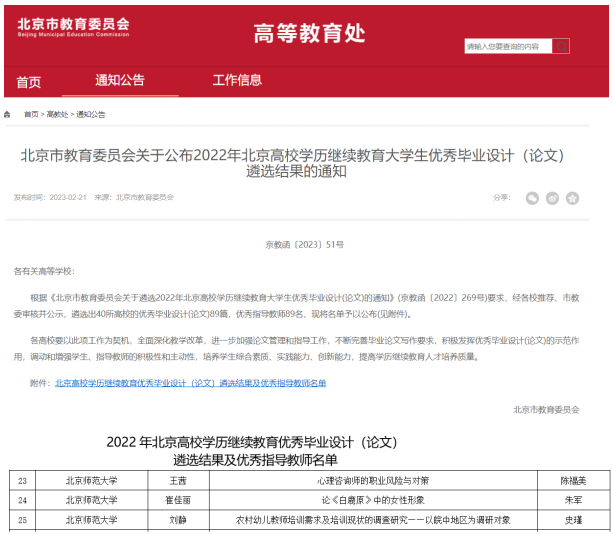This screenshot has width=613, height=534.
Task: Click 北京师范大学 in row 23
Action: (91, 480)
